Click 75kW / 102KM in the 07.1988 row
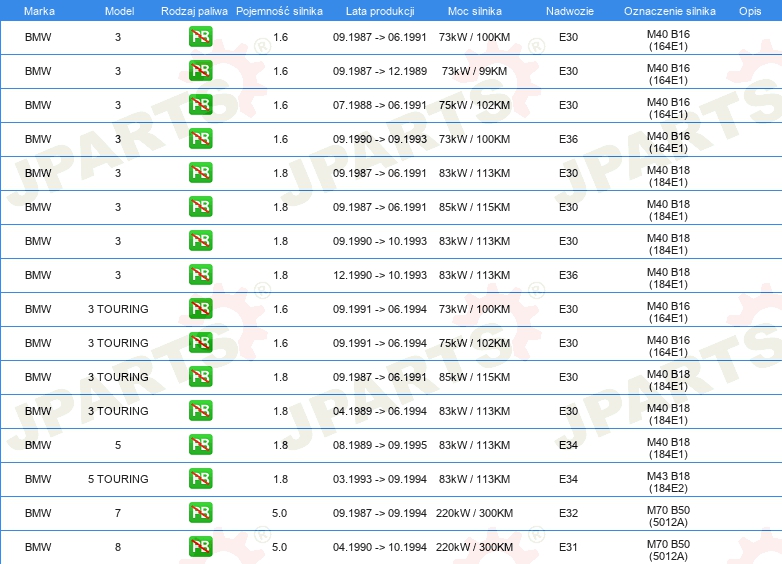This screenshot has height=564, width=782. (x=474, y=105)
